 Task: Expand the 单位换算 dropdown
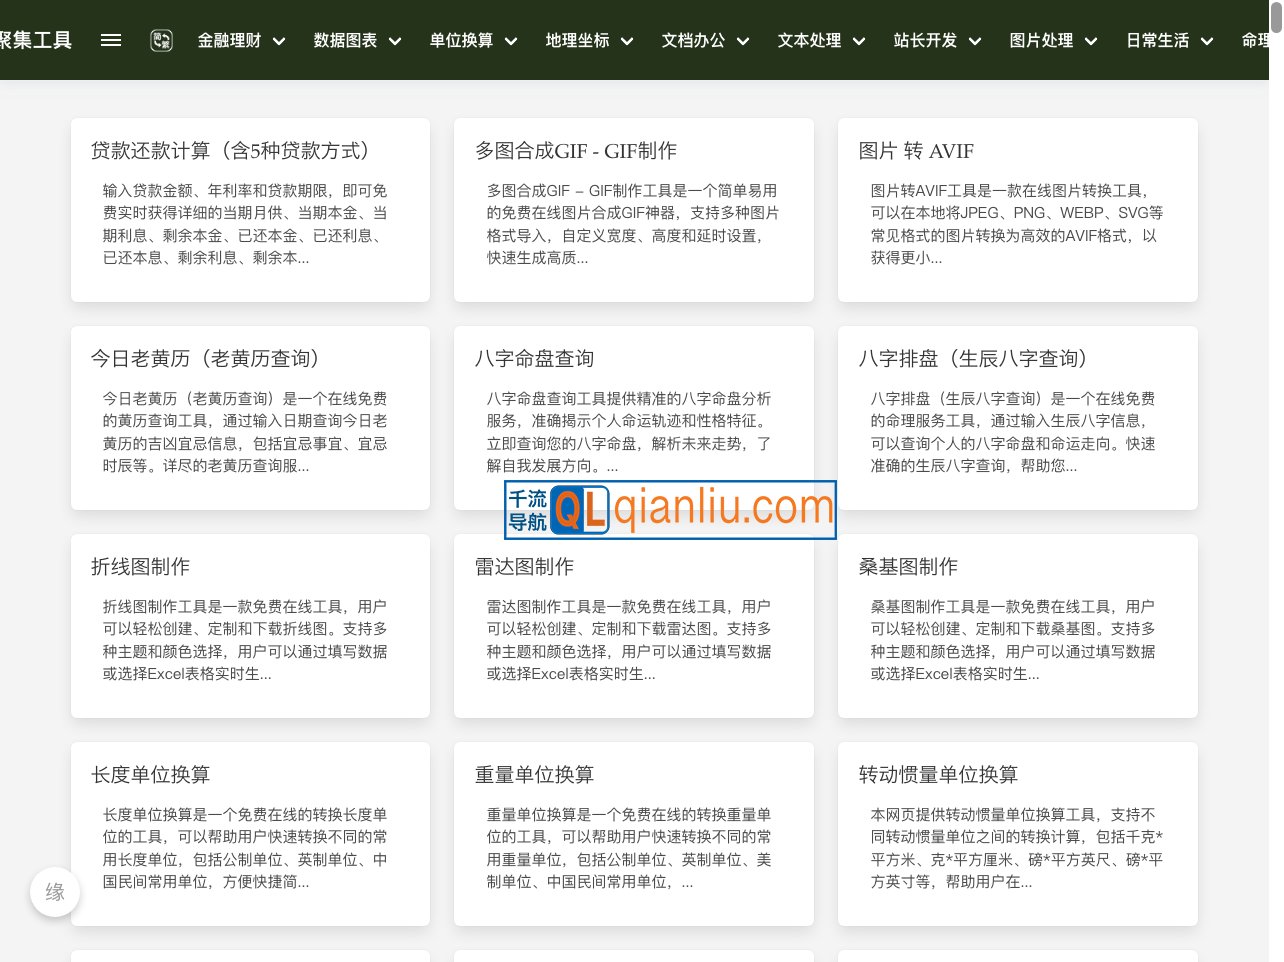pos(472,40)
